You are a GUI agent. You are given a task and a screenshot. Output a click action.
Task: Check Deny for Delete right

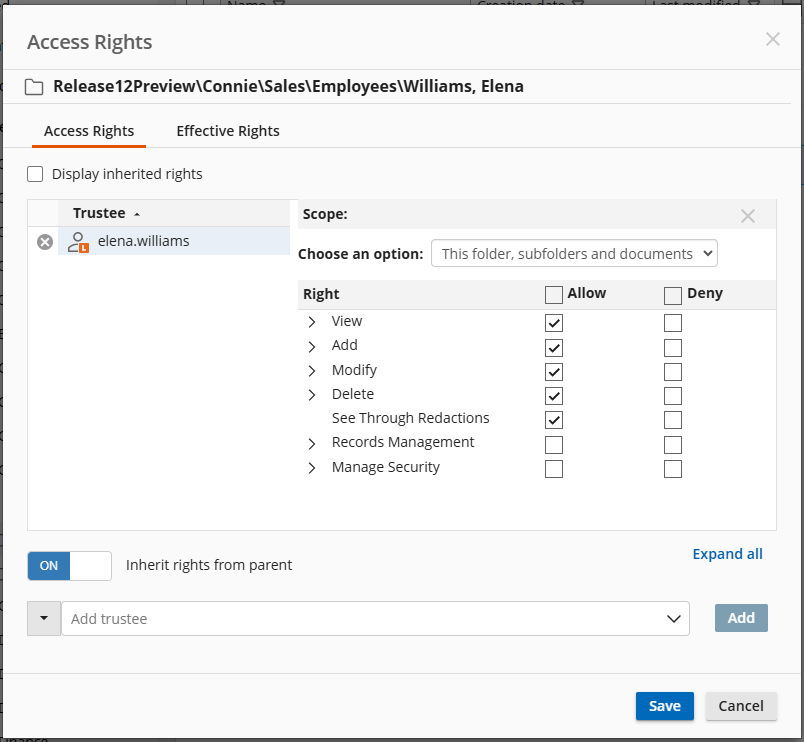(x=673, y=396)
